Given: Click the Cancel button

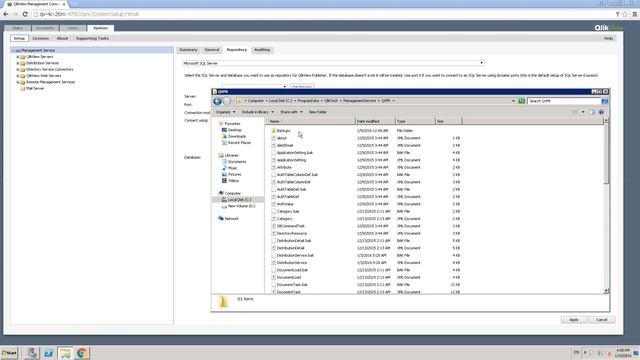Looking at the screenshot, I should coord(602,320).
